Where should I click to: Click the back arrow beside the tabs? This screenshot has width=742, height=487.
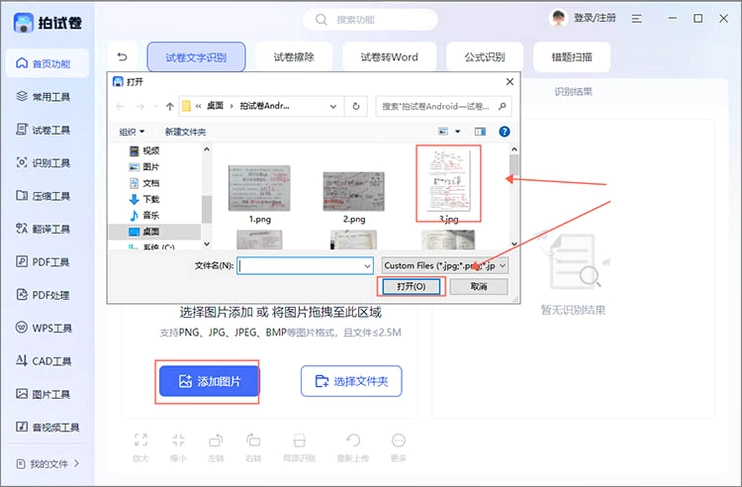(123, 57)
